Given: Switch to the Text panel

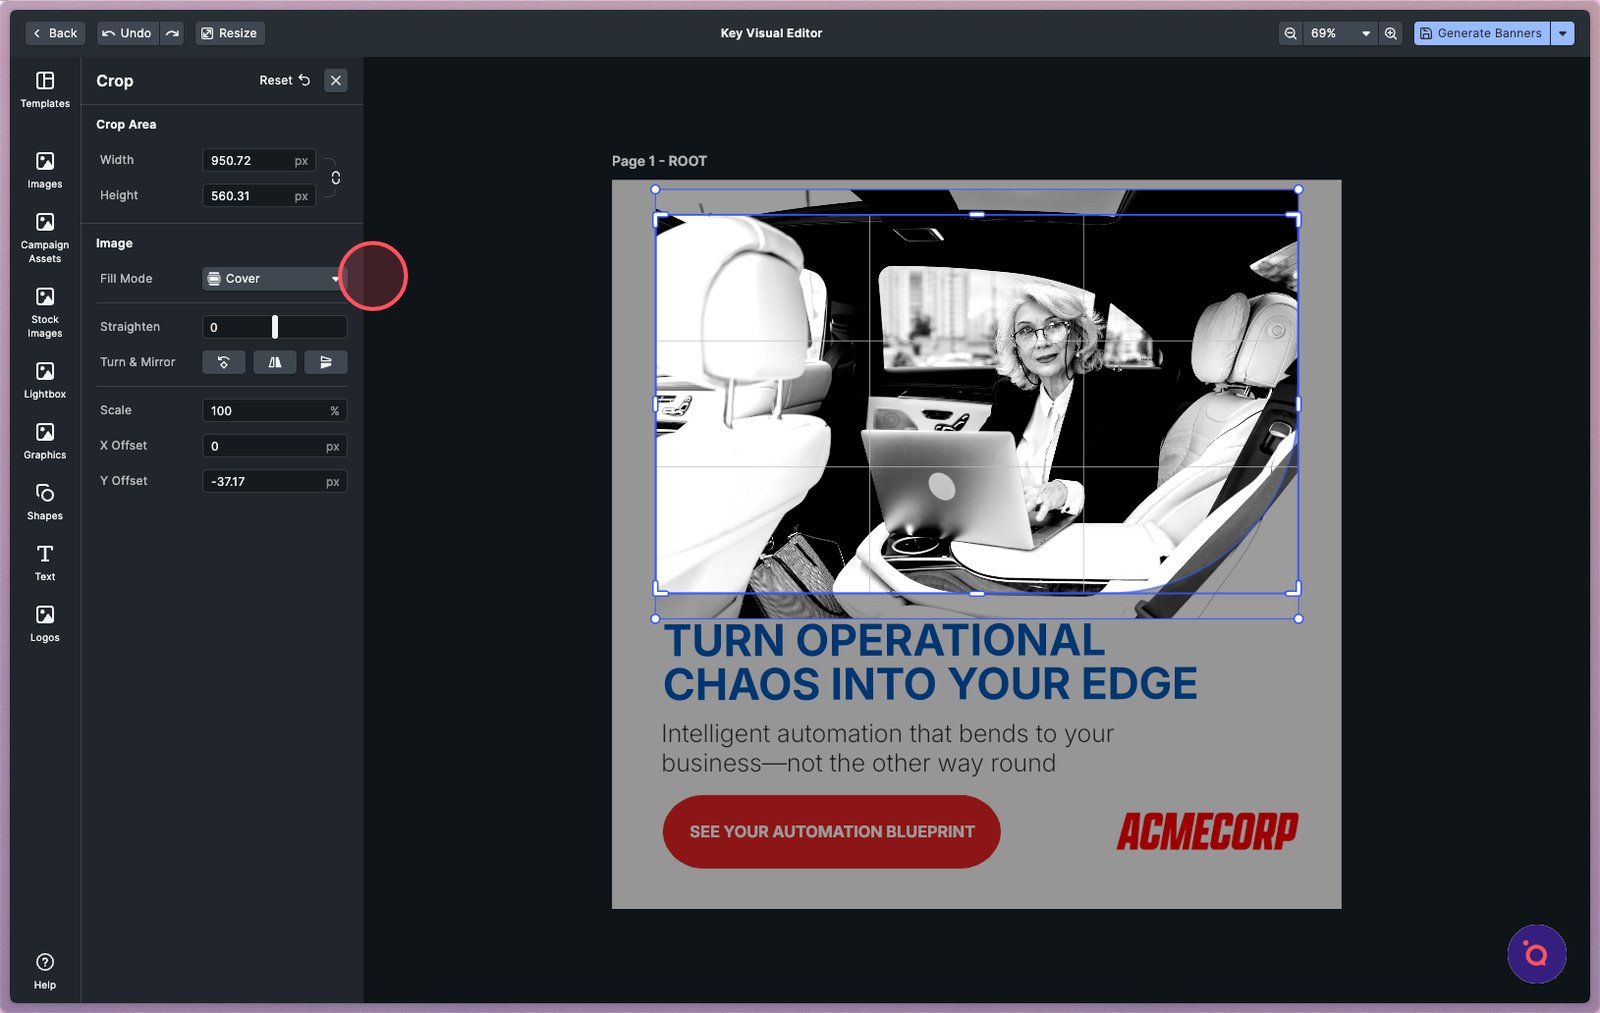Looking at the screenshot, I should 45,562.
